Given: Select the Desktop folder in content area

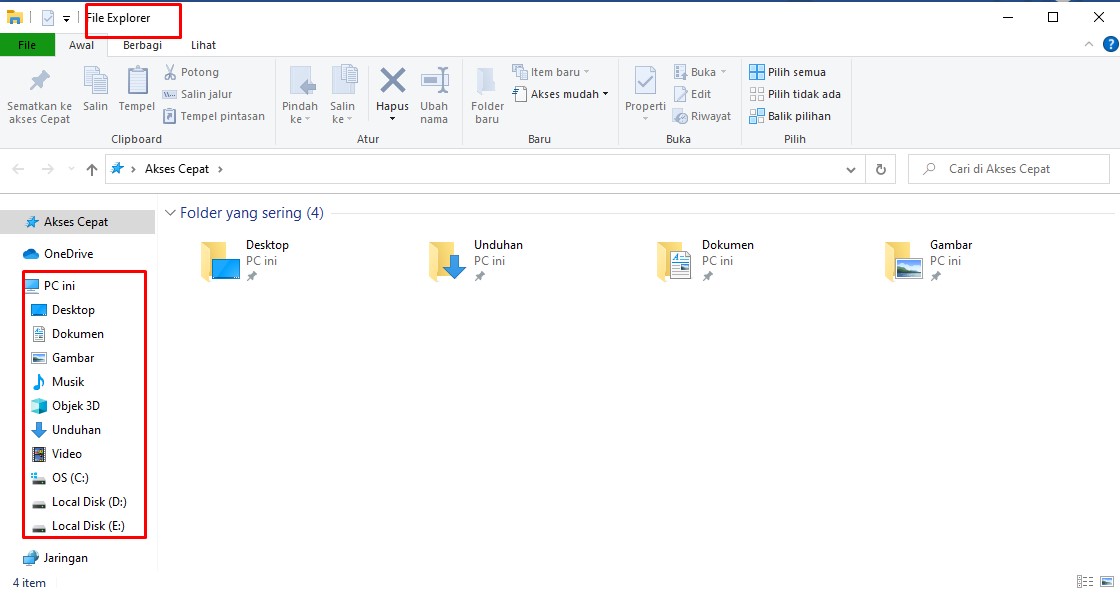Looking at the screenshot, I should click(x=246, y=260).
